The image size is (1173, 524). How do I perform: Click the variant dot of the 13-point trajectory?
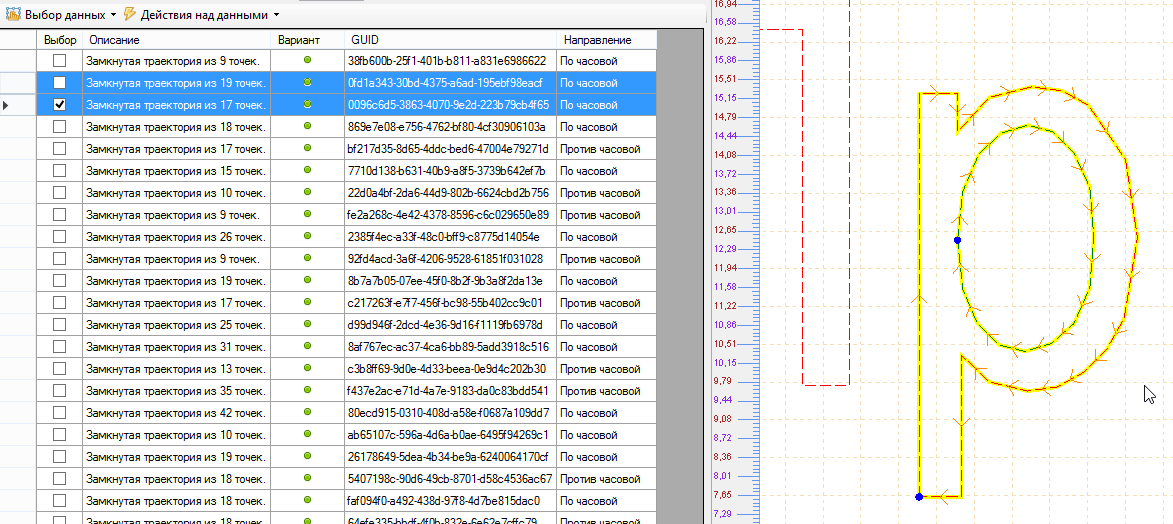[x=307, y=368]
